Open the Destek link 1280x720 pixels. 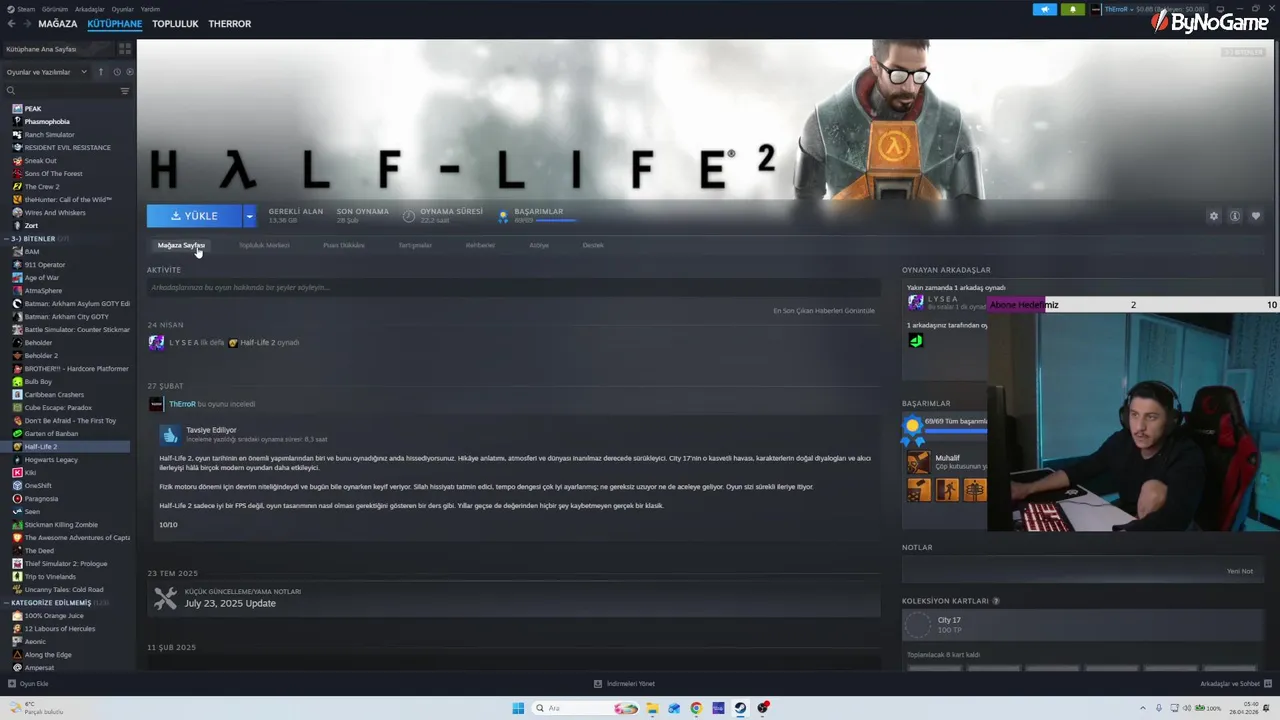tap(593, 245)
